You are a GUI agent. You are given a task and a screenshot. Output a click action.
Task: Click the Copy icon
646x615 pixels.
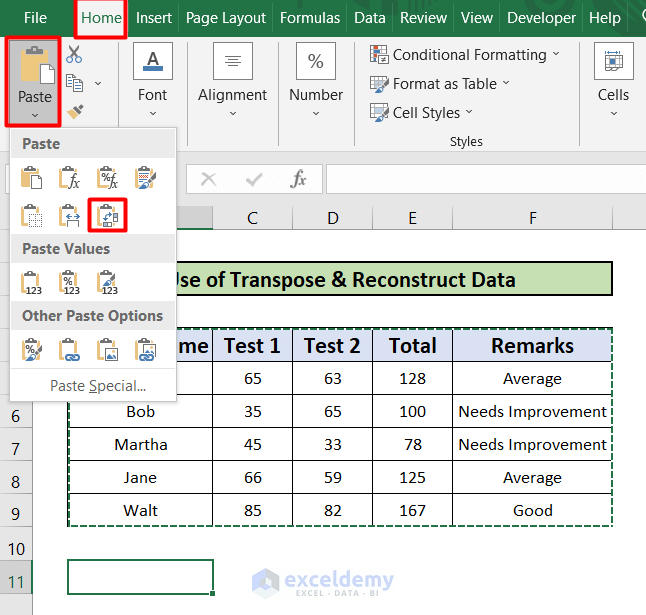coord(75,83)
